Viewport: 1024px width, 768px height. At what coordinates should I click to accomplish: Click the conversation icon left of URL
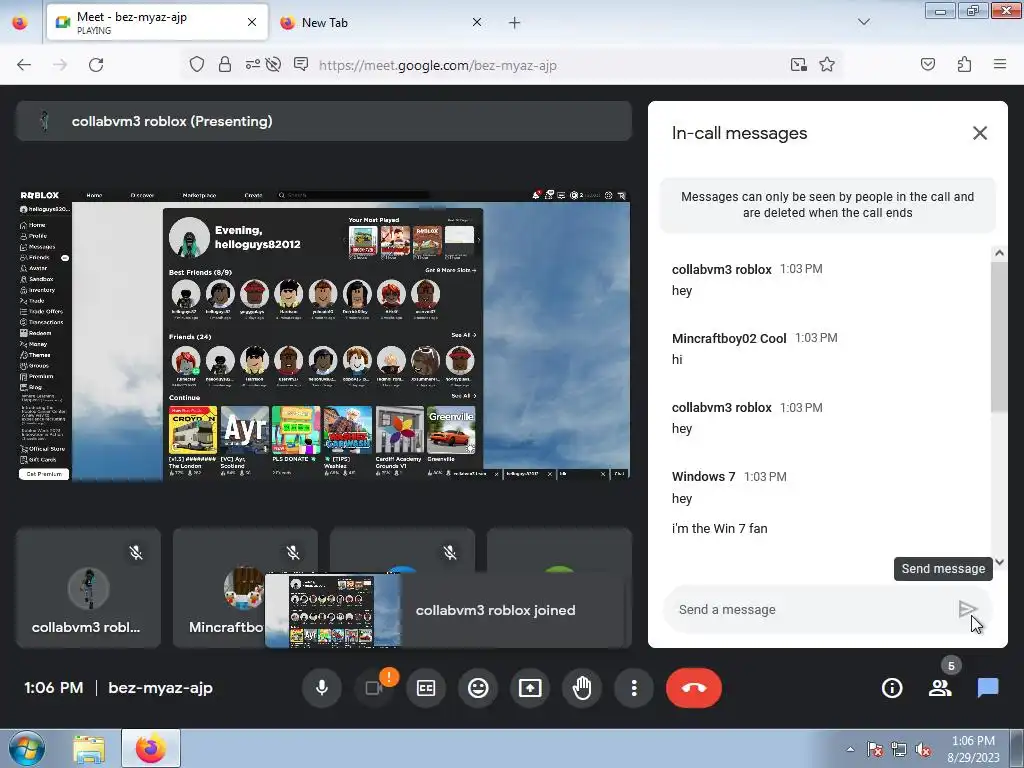click(x=300, y=64)
